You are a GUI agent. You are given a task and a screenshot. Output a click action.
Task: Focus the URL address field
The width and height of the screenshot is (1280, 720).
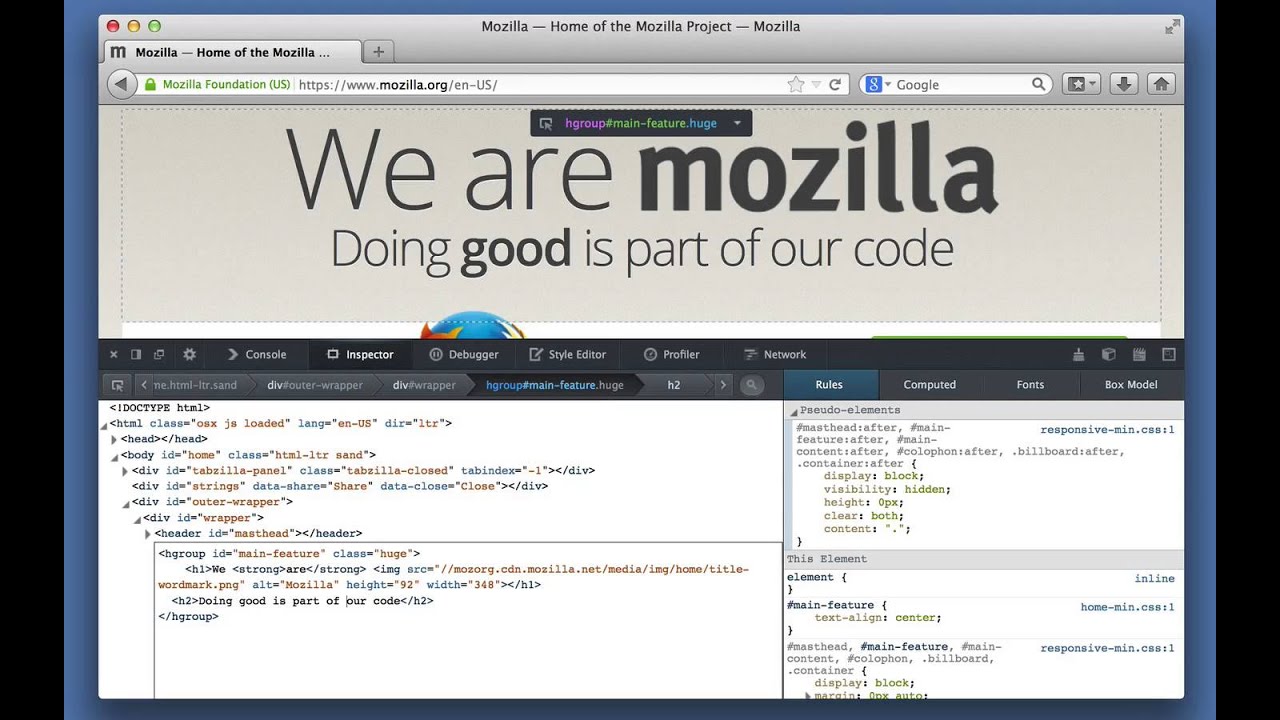(x=540, y=85)
